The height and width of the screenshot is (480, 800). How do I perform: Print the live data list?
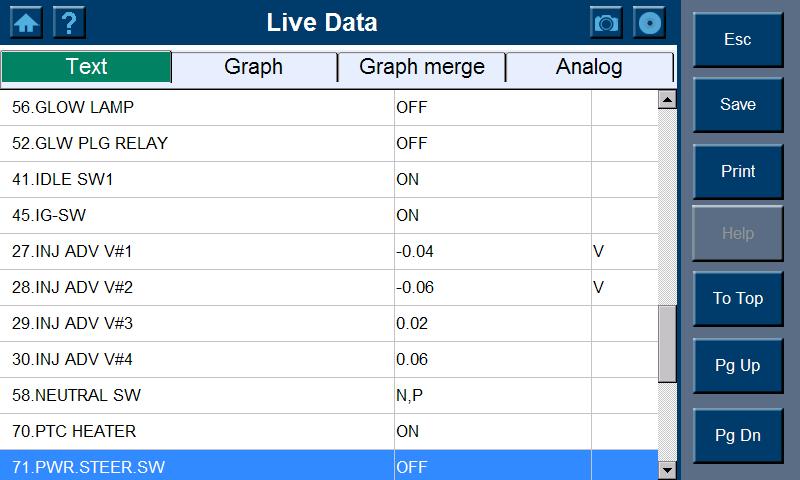pos(738,171)
